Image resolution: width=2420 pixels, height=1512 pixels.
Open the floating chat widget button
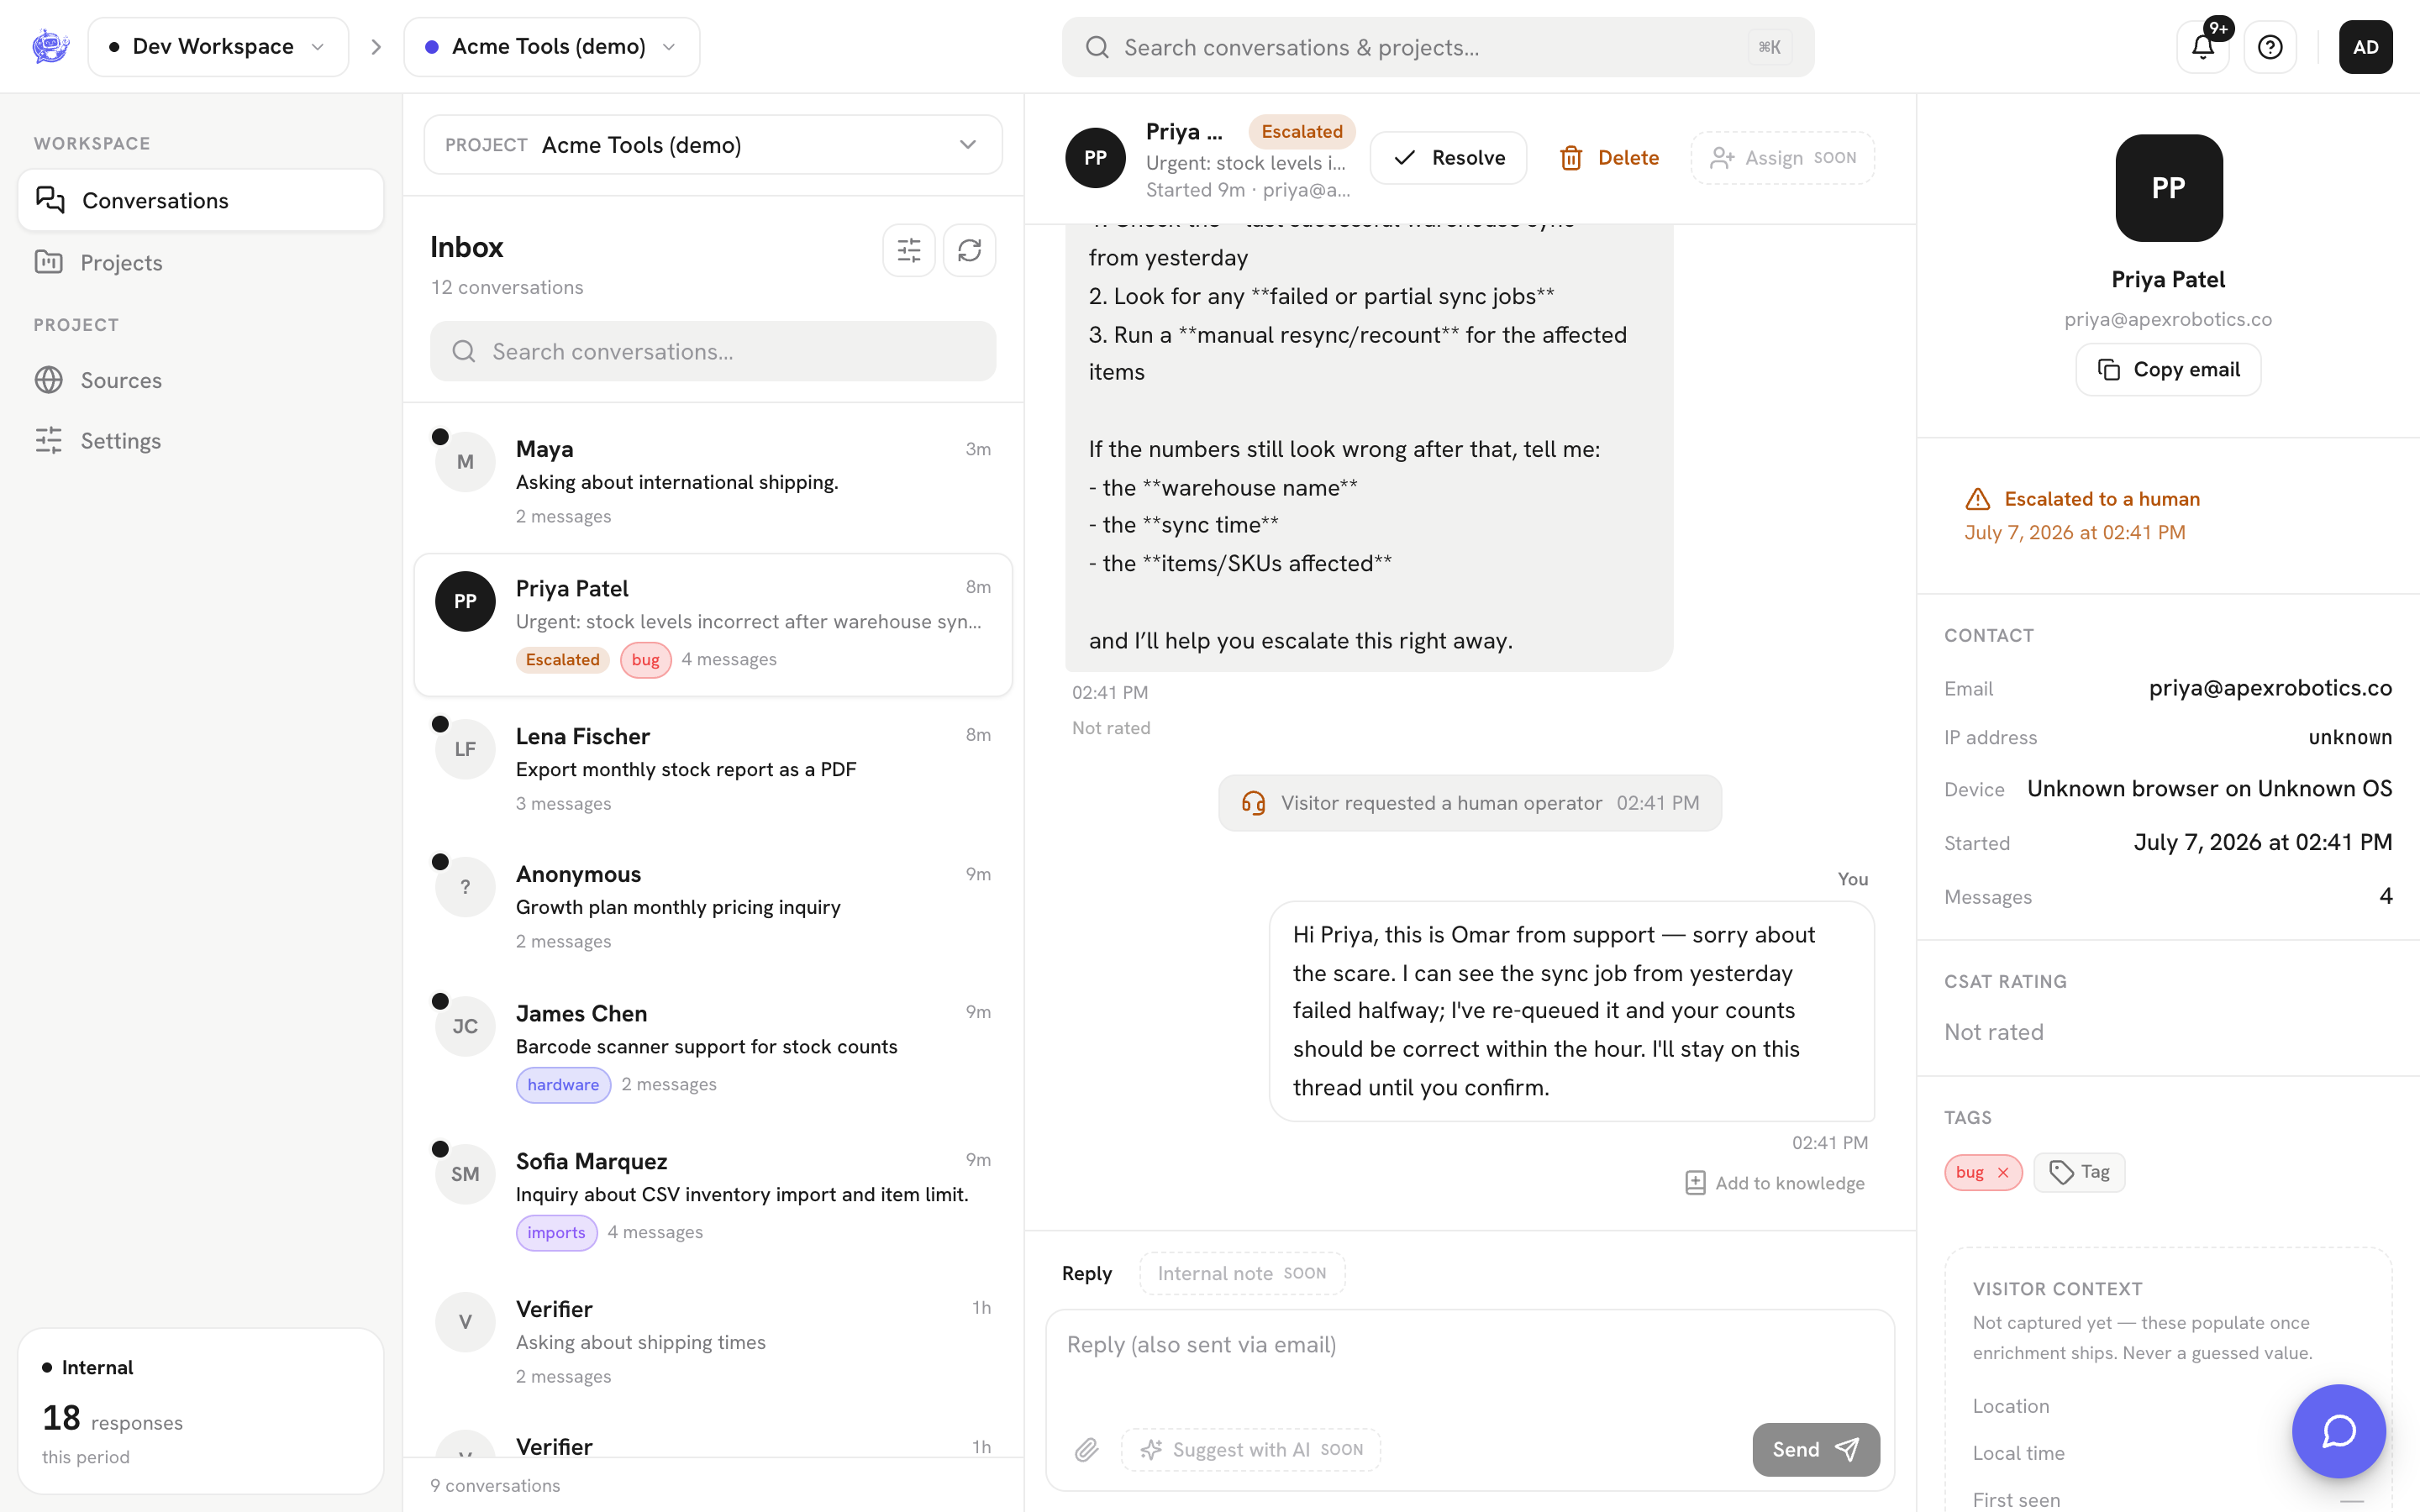click(x=2338, y=1431)
